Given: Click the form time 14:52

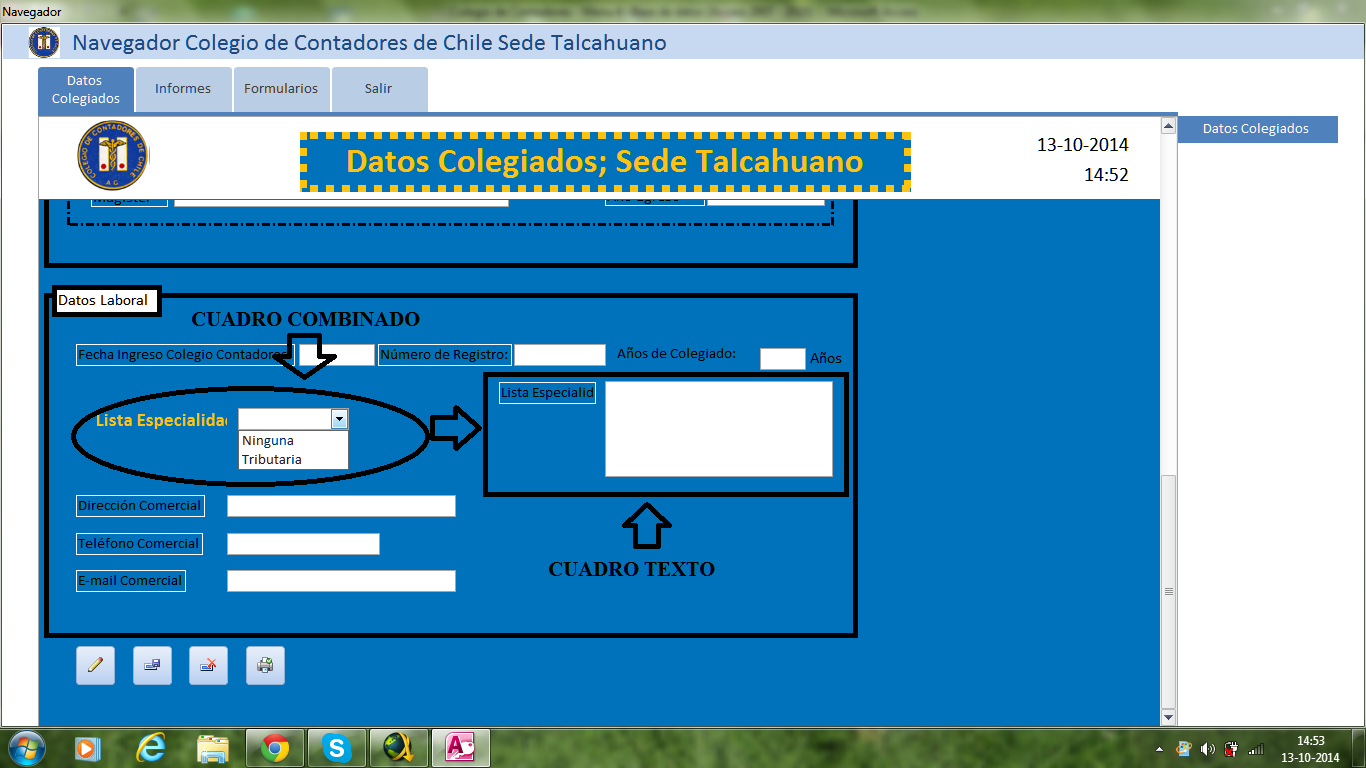Looking at the screenshot, I should click(1106, 175).
